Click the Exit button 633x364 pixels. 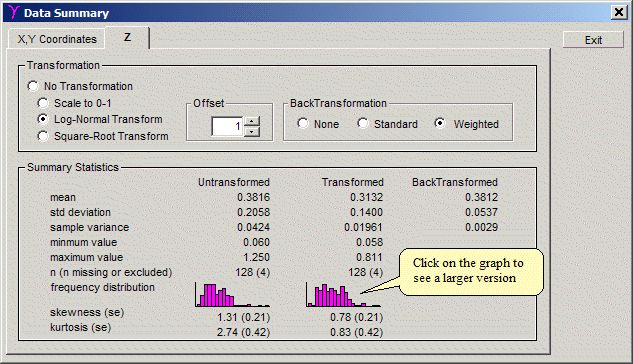(593, 40)
